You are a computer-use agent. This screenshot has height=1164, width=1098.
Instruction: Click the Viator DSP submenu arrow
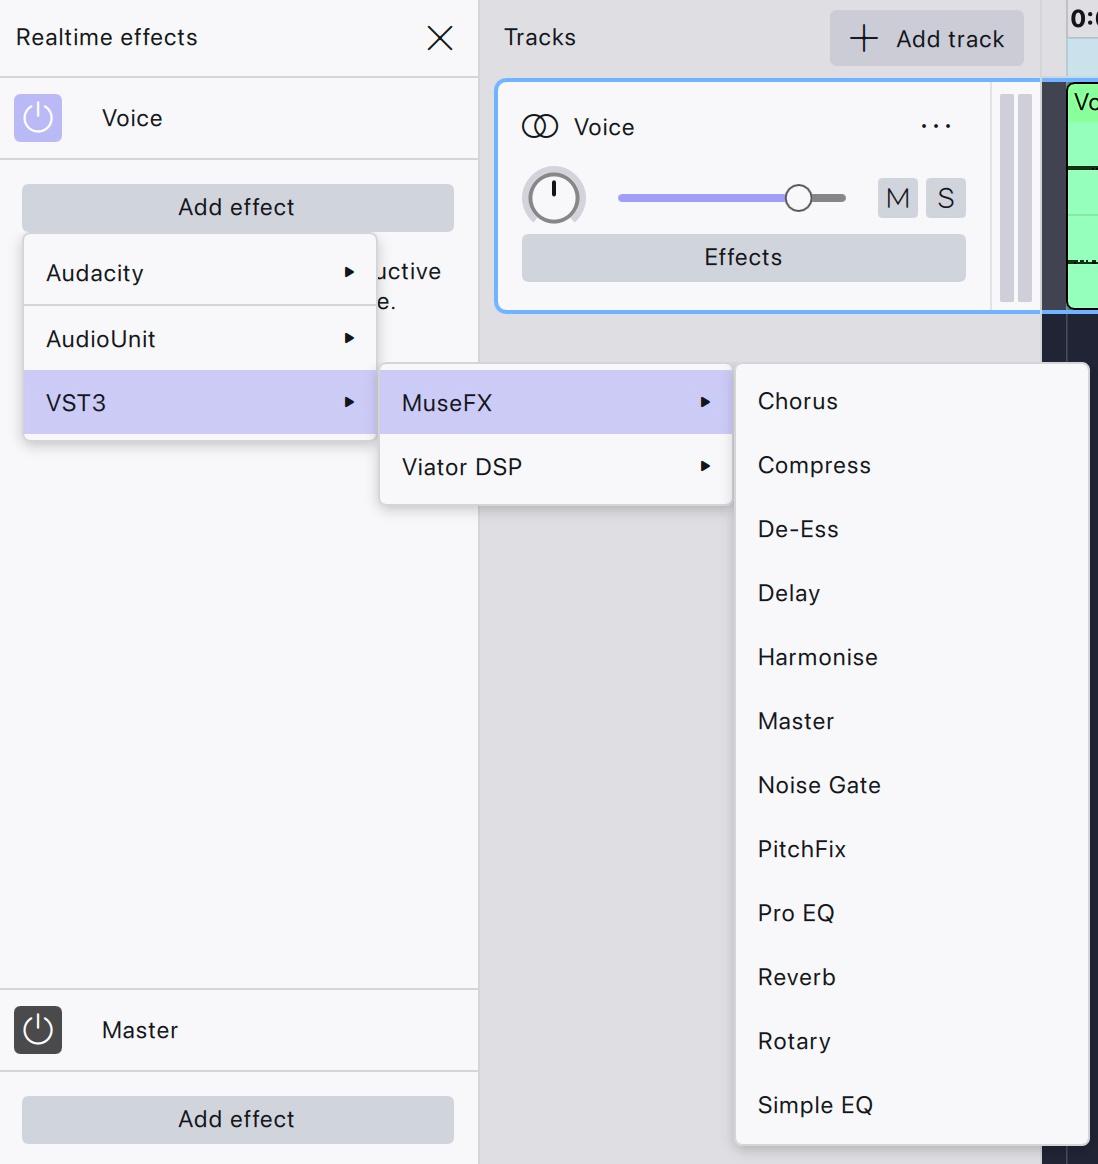(705, 466)
